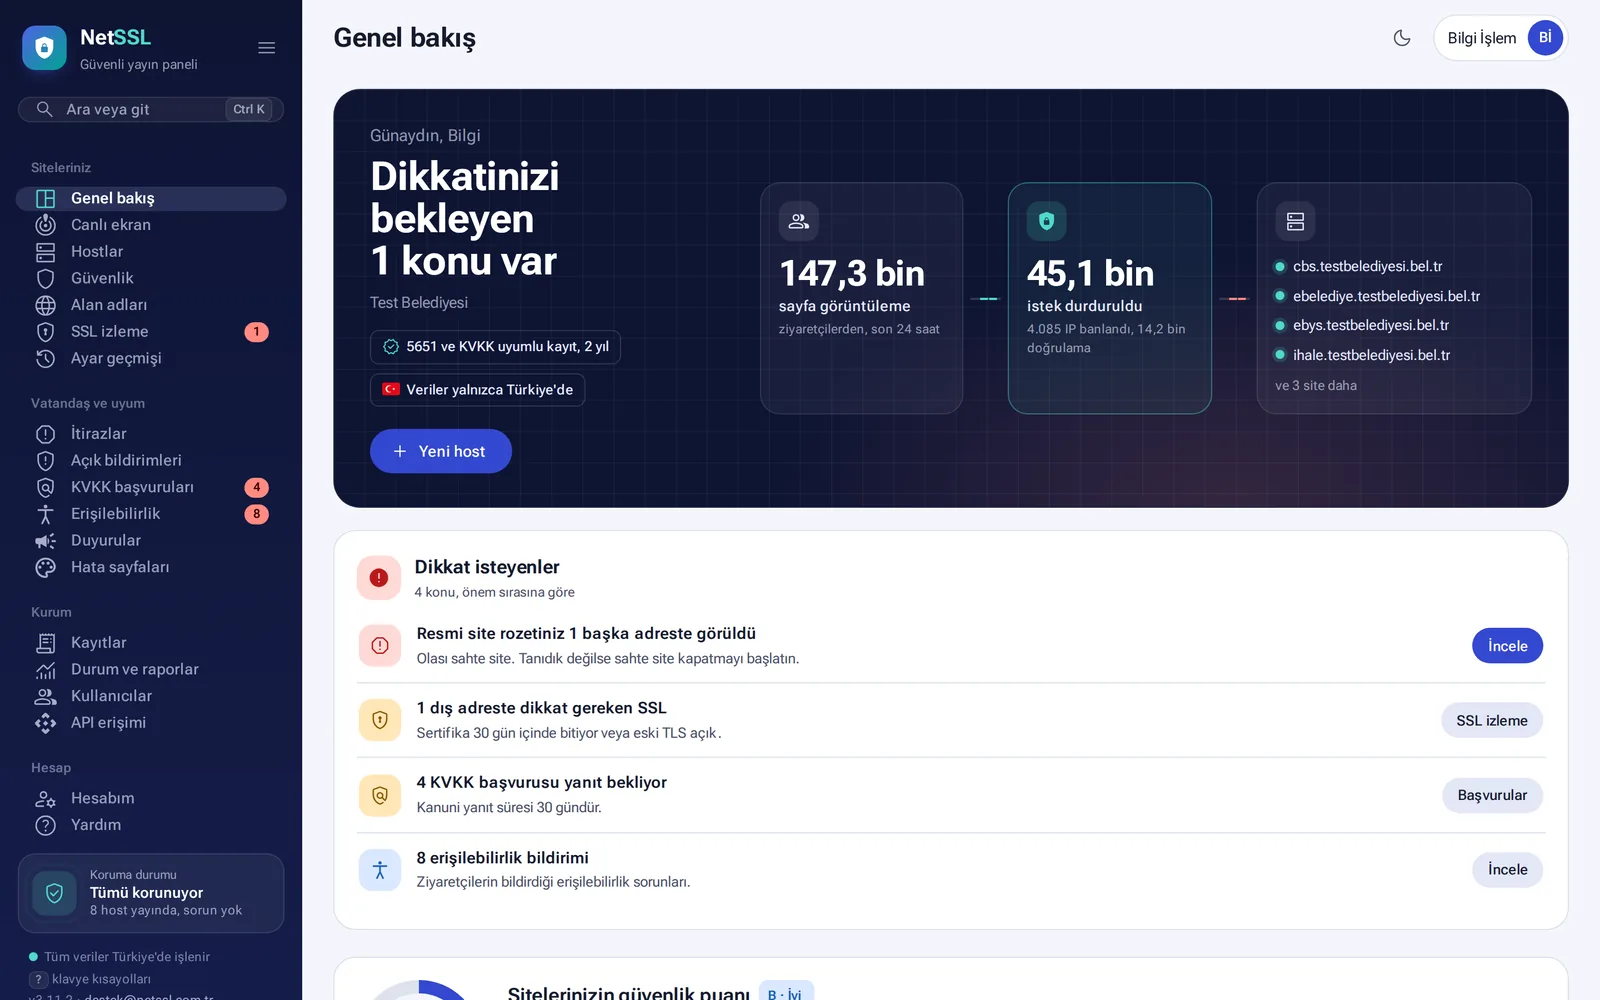Image resolution: width=1600 pixels, height=1000 pixels.
Task: Click the 147,3 bin page views value
Action: point(852,273)
